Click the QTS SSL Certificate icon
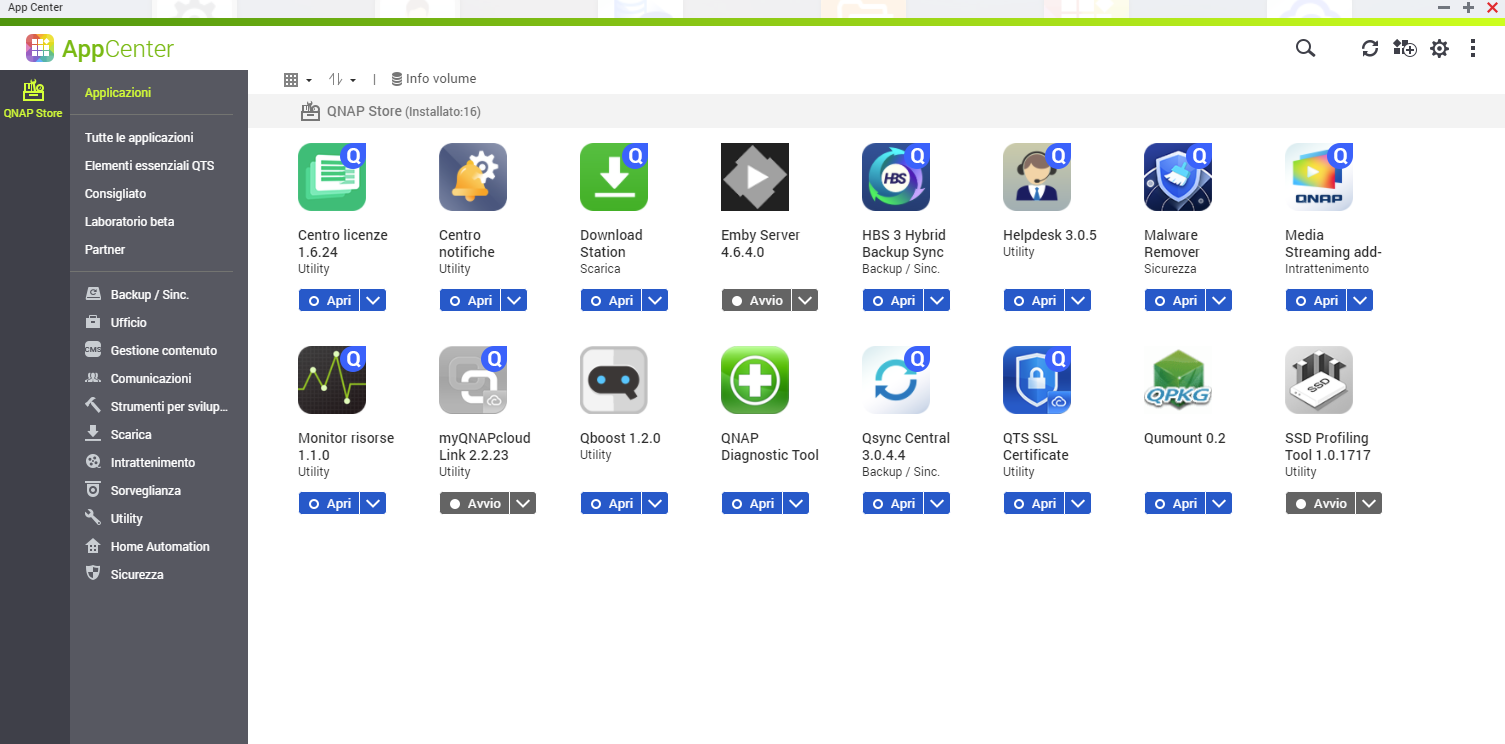The image size is (1505, 744). click(x=1037, y=380)
